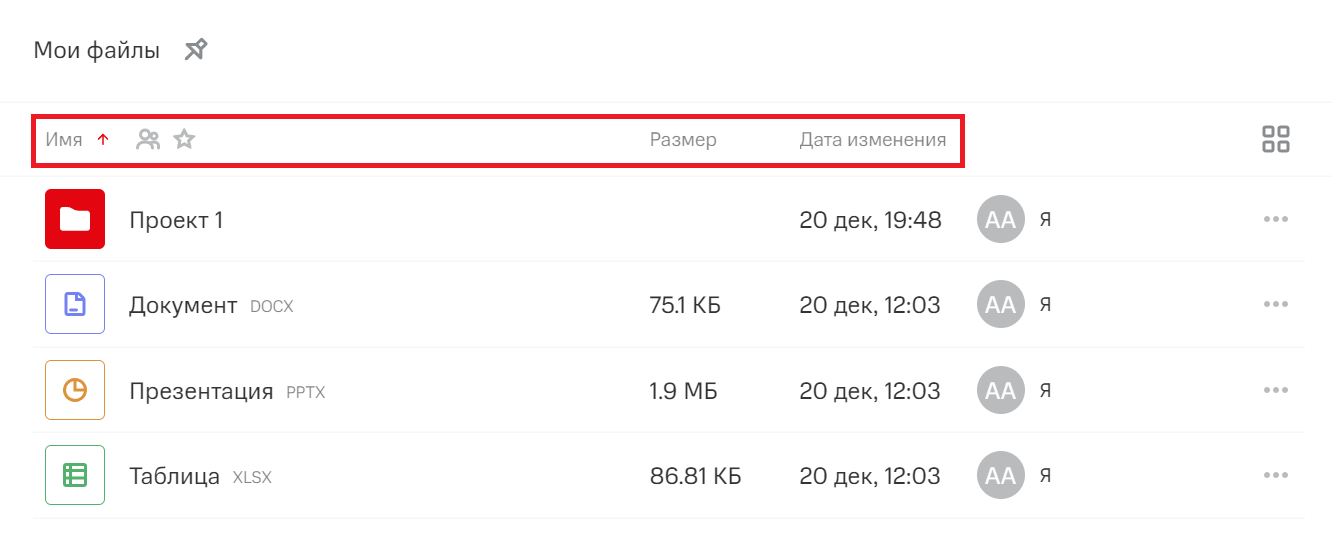
Task: Click owner avatar AA on Таблица row
Action: coord(1000,476)
